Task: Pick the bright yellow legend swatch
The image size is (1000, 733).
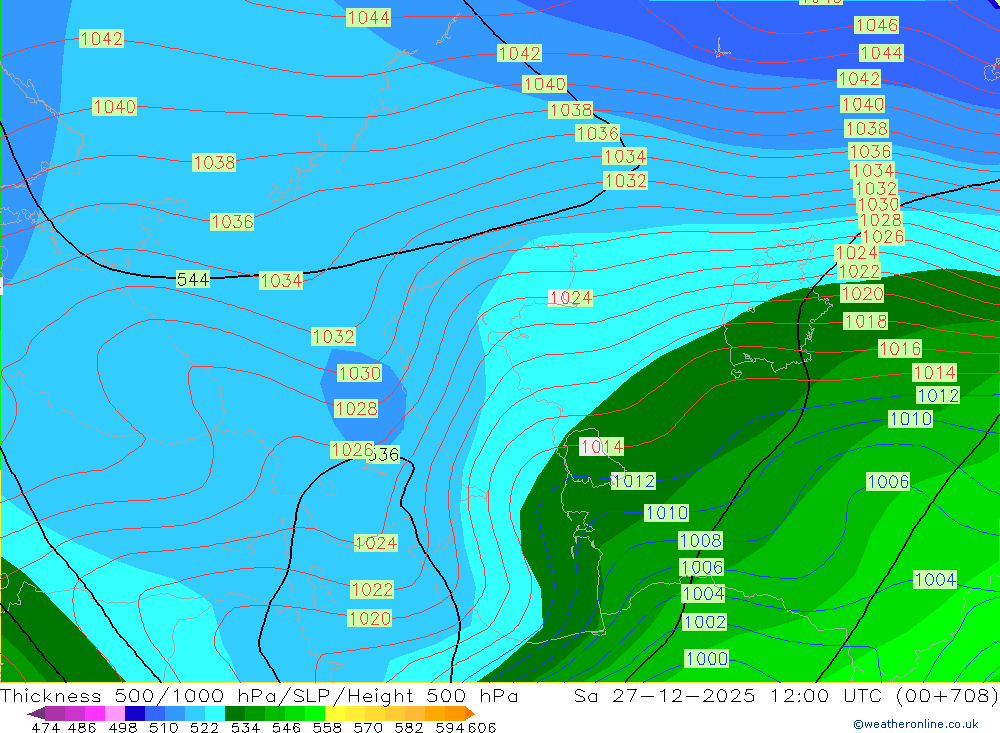Action: click(335, 713)
